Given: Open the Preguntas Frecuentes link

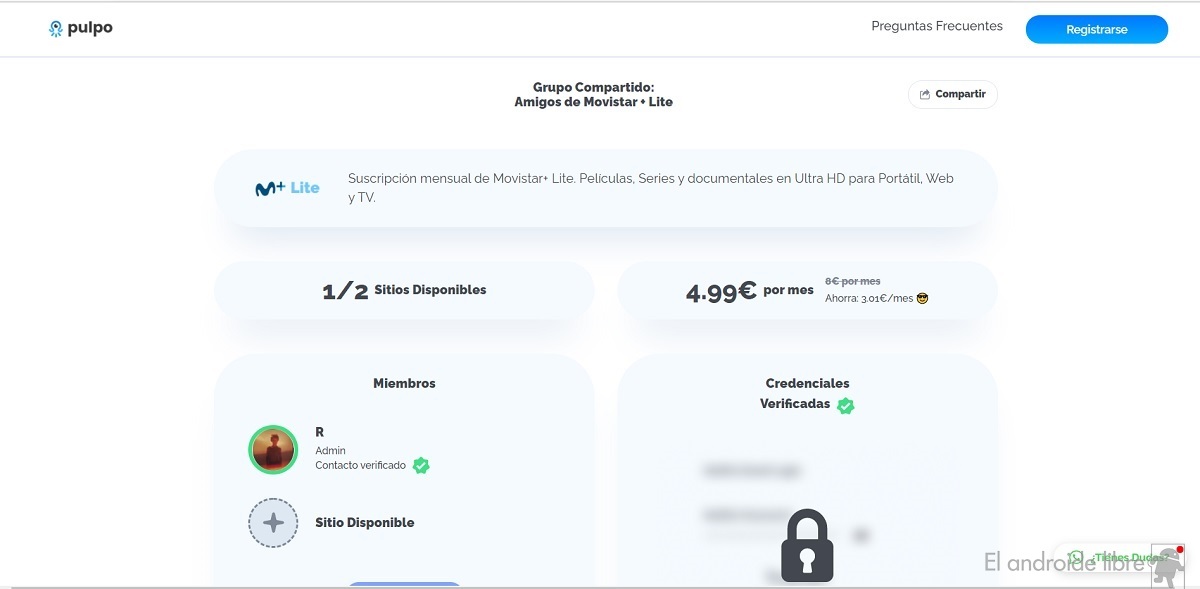Looking at the screenshot, I should coord(937,26).
